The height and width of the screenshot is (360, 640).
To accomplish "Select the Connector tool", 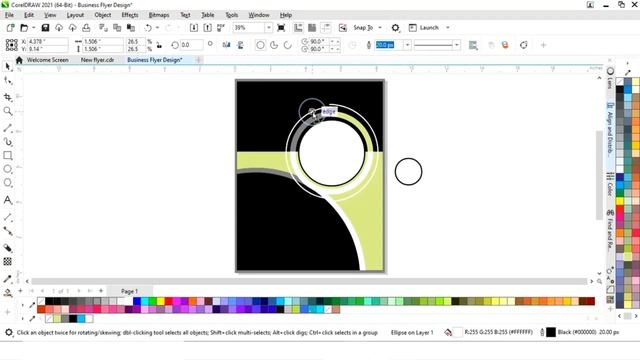I will [7, 231].
